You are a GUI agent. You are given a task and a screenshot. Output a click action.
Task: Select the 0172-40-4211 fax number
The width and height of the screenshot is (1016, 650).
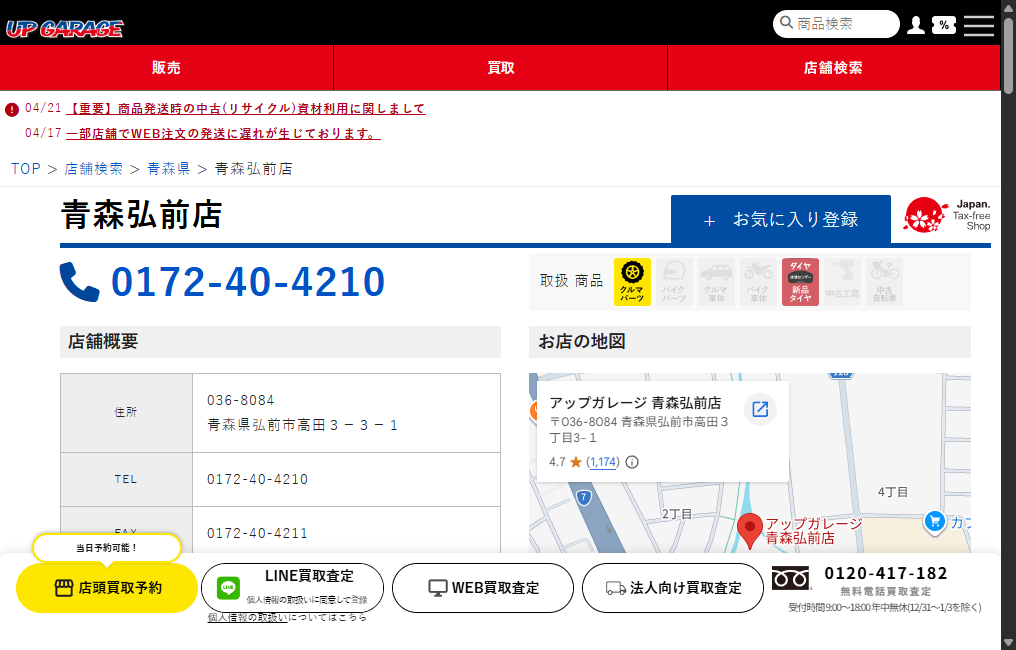(x=257, y=533)
